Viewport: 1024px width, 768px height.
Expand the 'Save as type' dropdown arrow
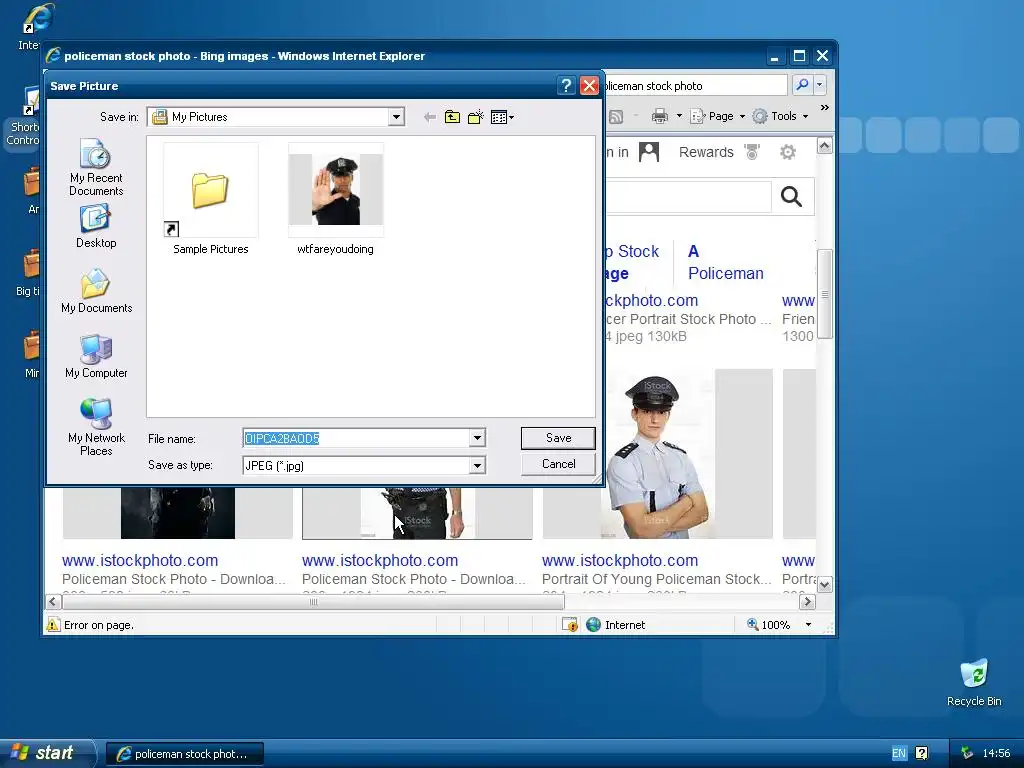(477, 466)
